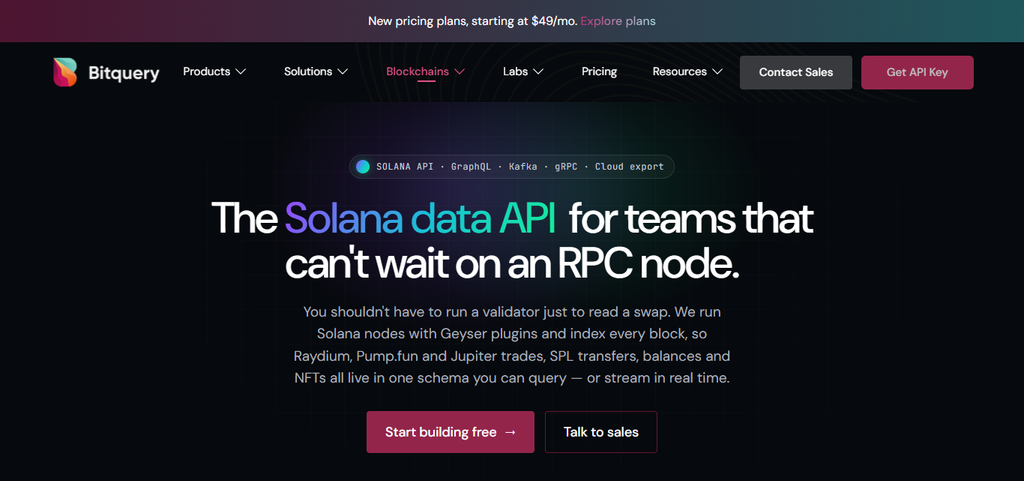The height and width of the screenshot is (481, 1024).
Task: Expand the Blockchains chevron arrow
Action: point(459,72)
